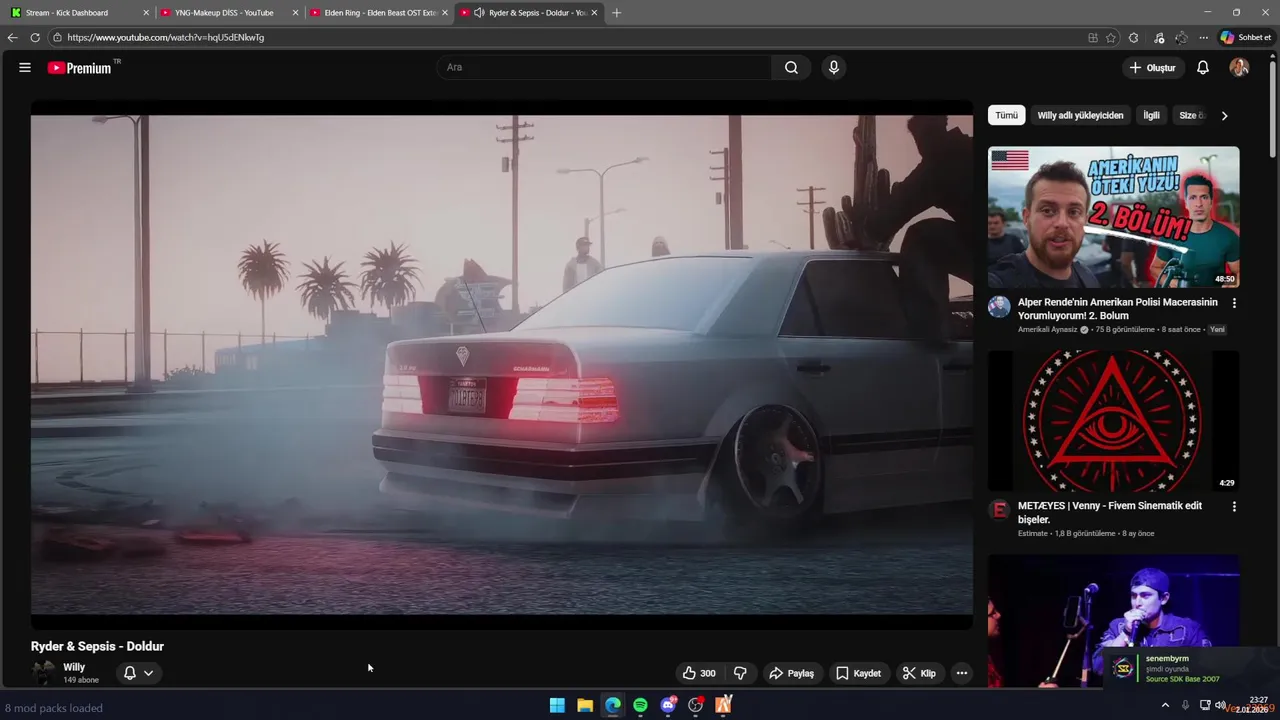Dislike the video with thumbs down

[740, 673]
